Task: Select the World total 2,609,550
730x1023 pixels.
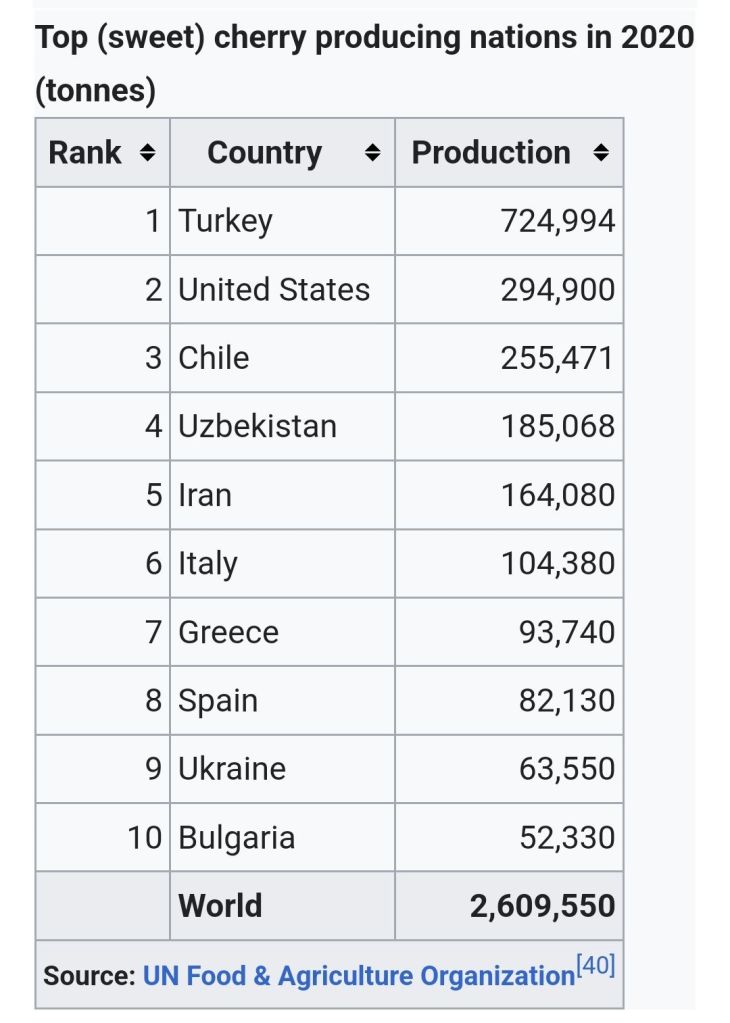Action: [x=542, y=906]
